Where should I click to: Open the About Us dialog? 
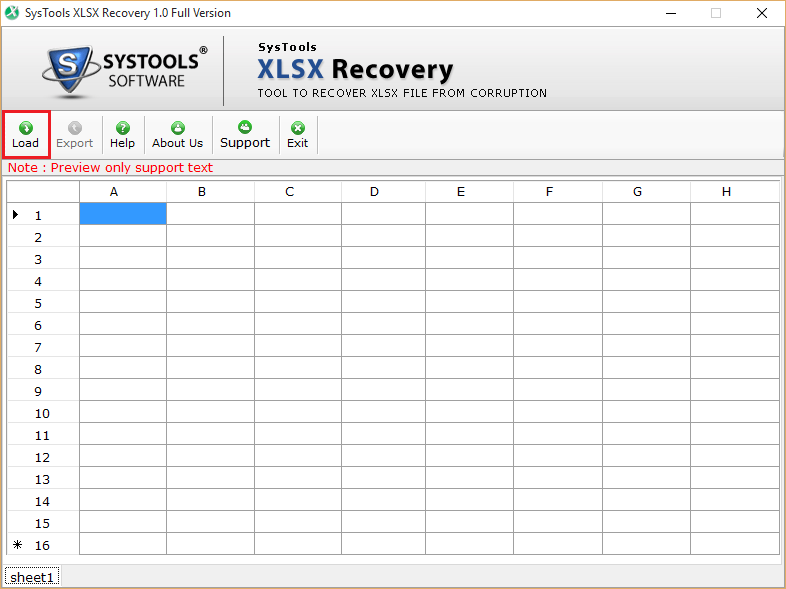point(177,135)
